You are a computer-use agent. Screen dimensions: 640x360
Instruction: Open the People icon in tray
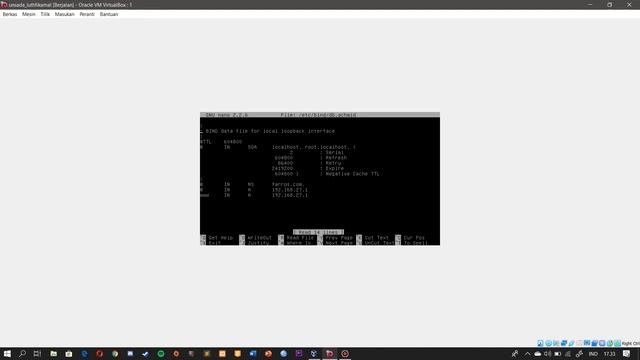[515, 354]
